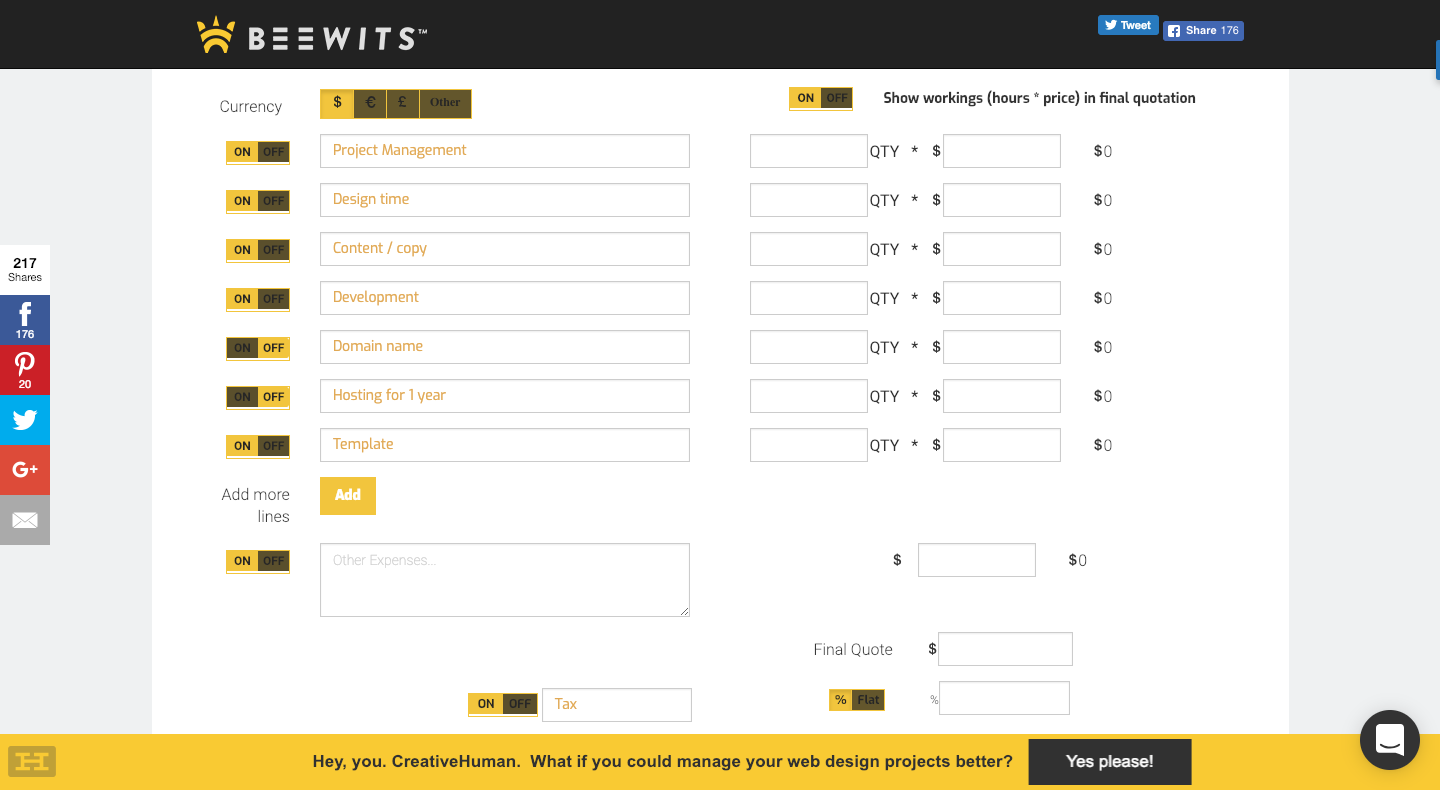This screenshot has height=790, width=1440.
Task: Click the icon in the yellow banner
Action: [x=32, y=762]
